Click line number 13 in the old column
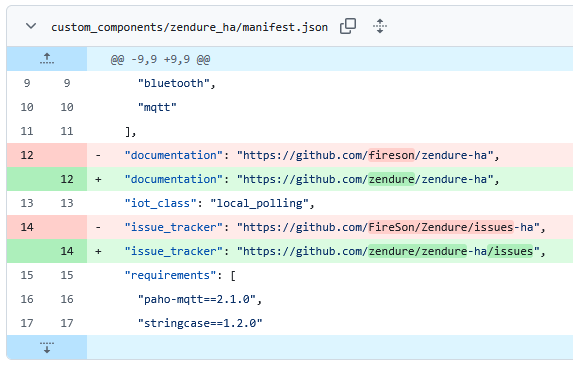 tap(27, 203)
